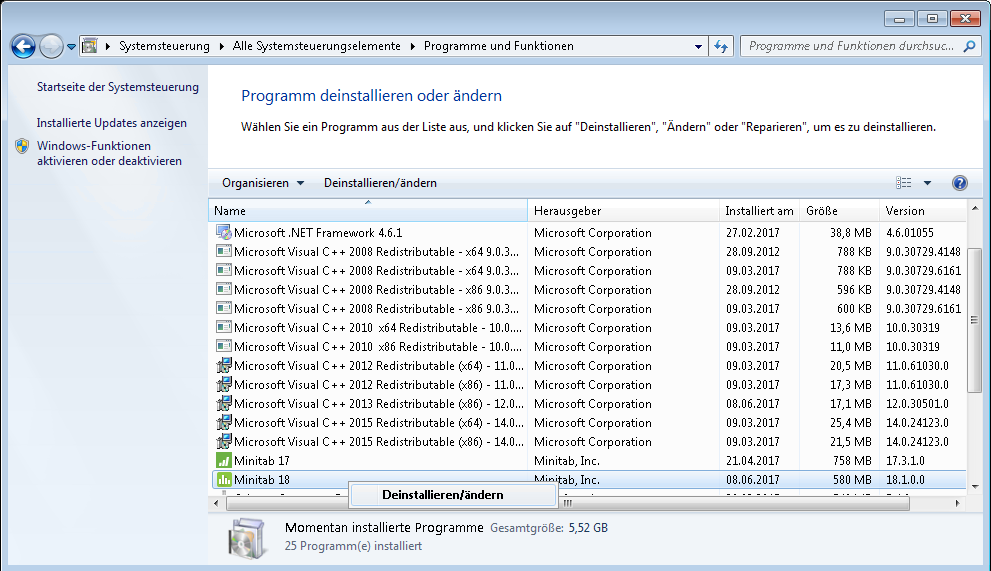Image resolution: width=991 pixels, height=571 pixels.
Task: Click the search magnifier icon
Action: click(x=970, y=46)
